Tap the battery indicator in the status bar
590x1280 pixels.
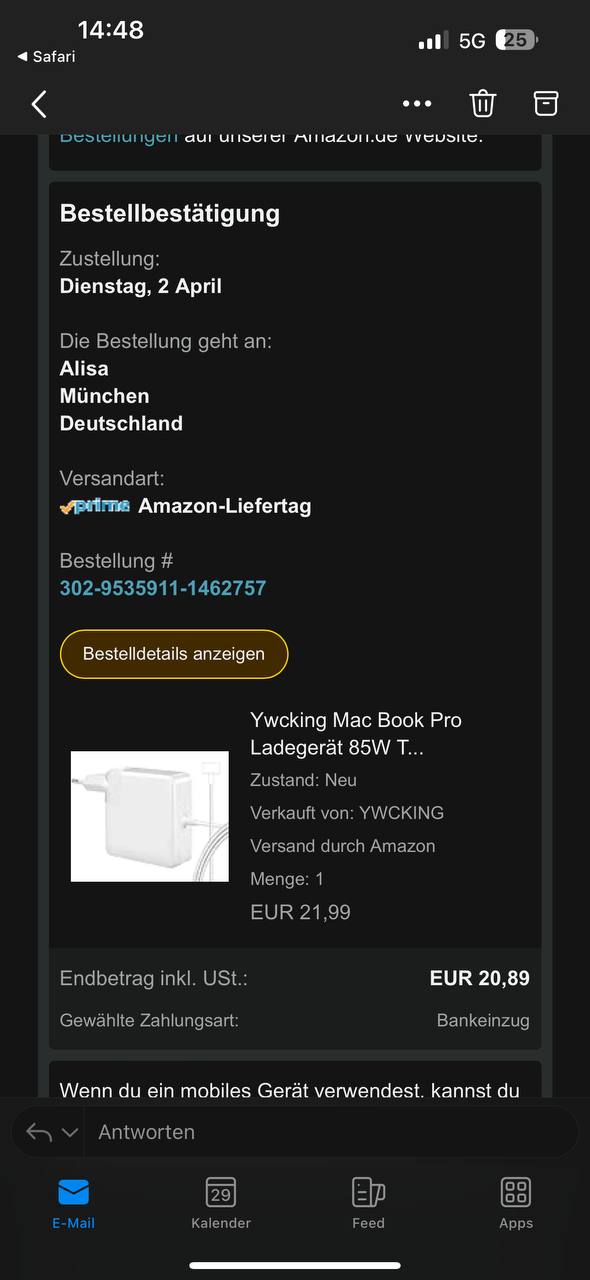(x=517, y=40)
